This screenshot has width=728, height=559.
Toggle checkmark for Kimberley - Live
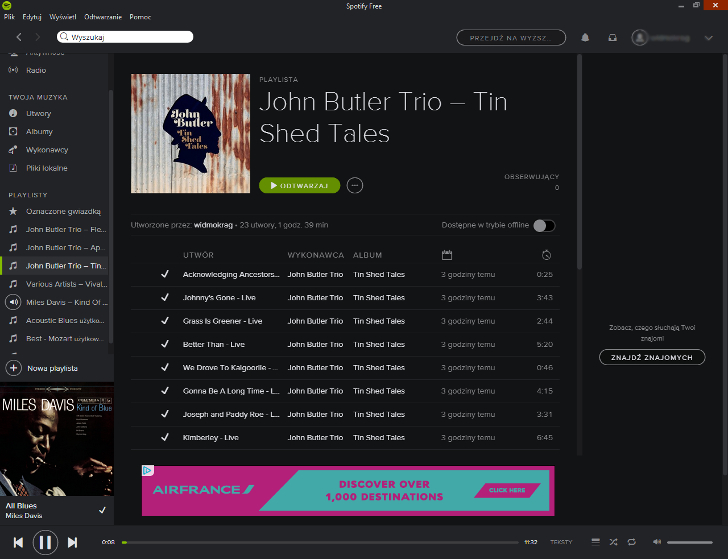click(165, 437)
